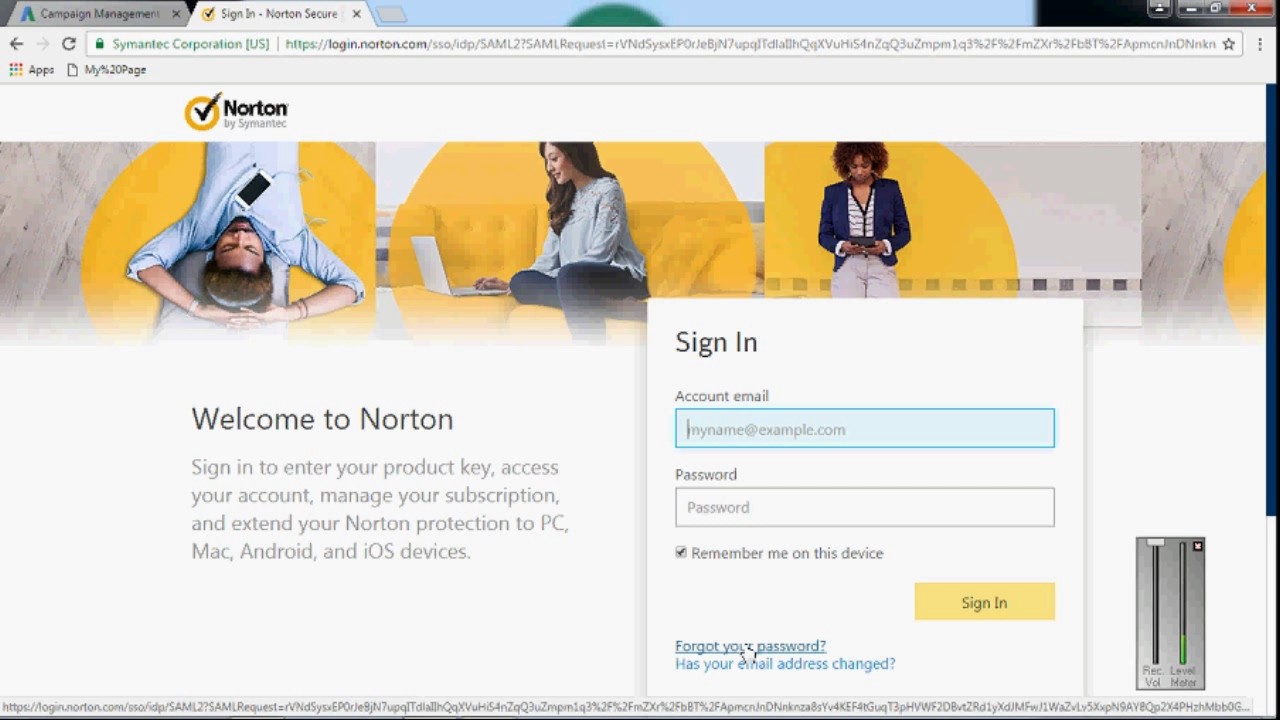Uncheck Remember me on this device
The image size is (1280, 720).
tap(681, 552)
